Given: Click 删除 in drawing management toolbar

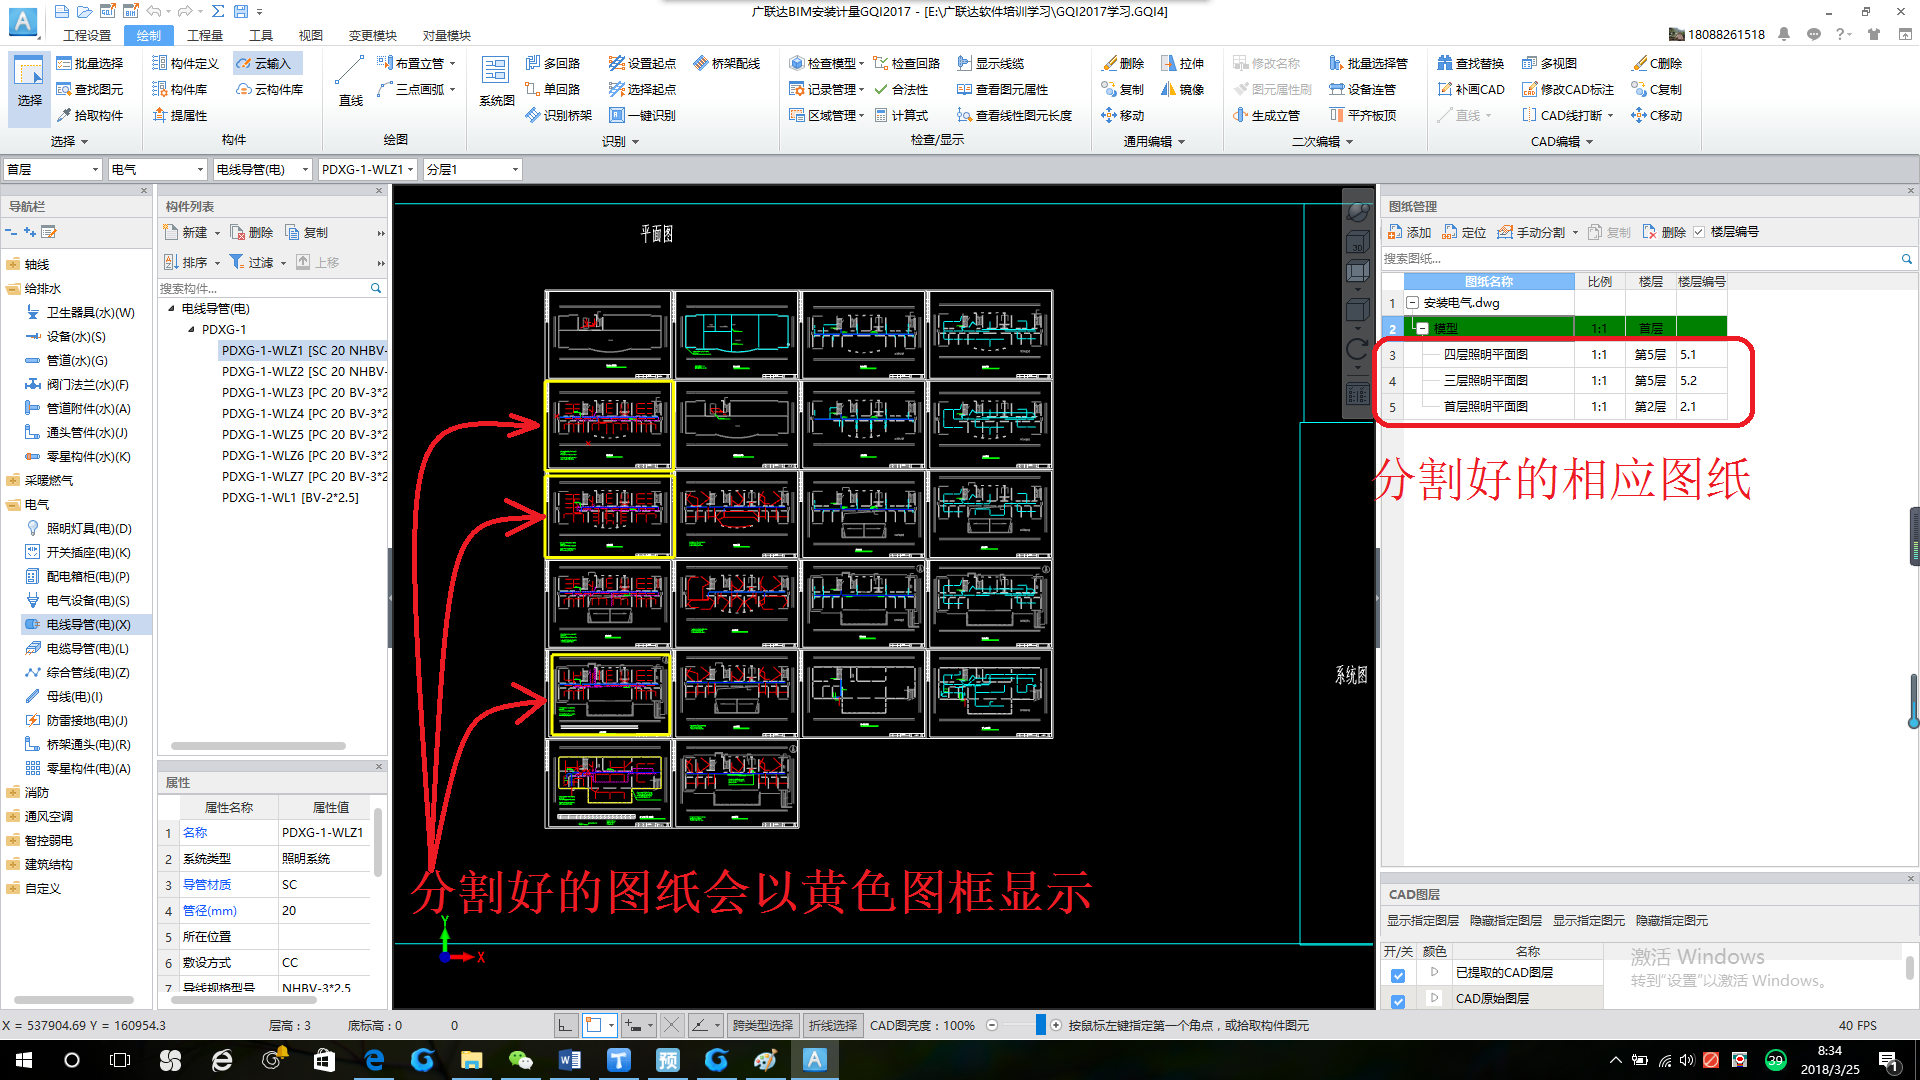Looking at the screenshot, I should (x=1664, y=232).
